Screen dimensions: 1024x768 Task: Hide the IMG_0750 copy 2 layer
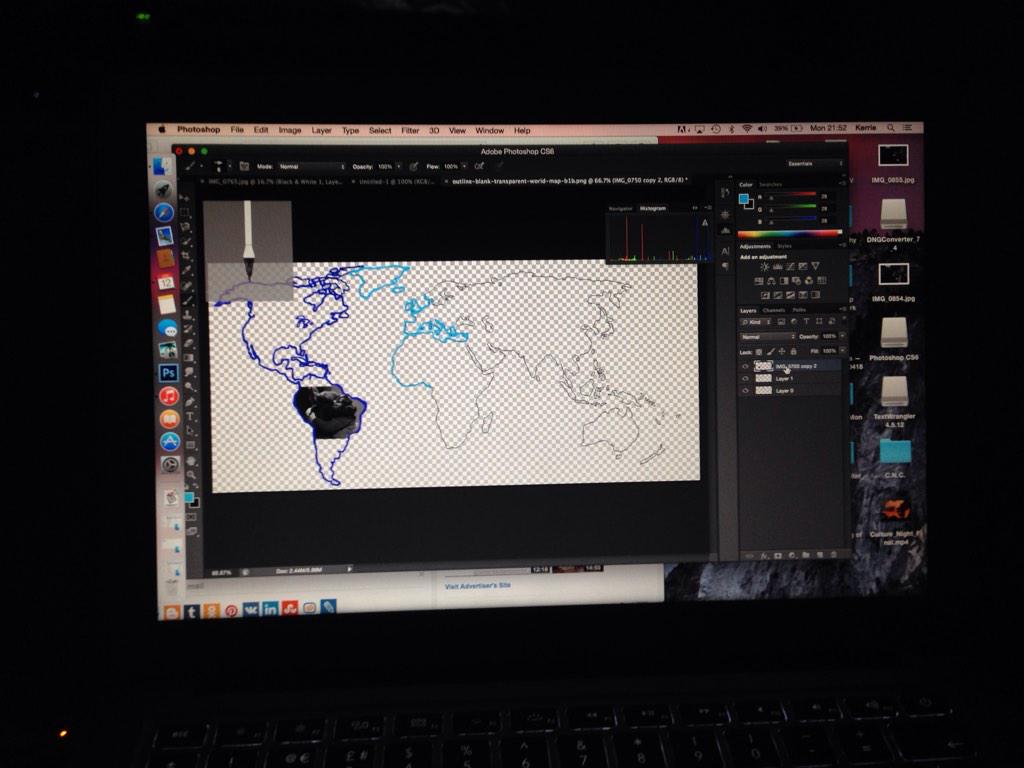click(745, 366)
